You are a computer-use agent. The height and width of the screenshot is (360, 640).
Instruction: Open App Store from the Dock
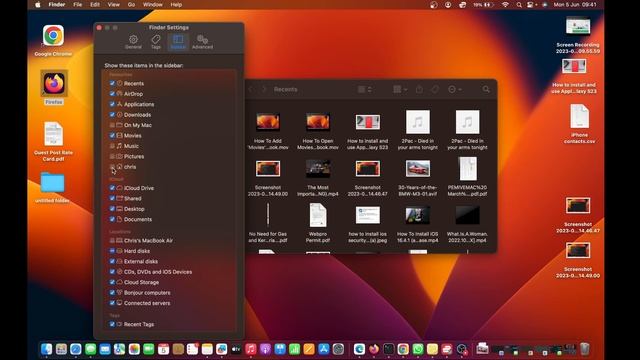[324, 349]
